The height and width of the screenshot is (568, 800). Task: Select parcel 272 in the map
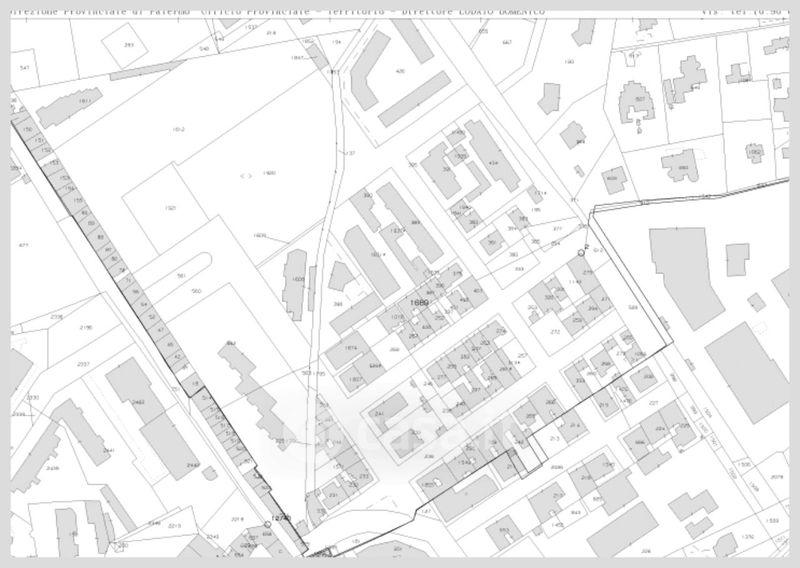(555, 331)
